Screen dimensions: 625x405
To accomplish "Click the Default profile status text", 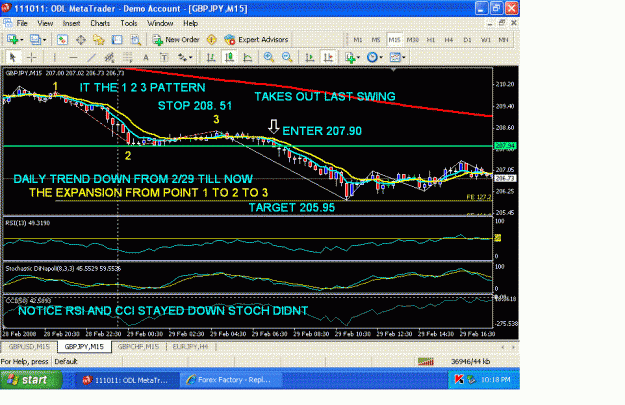I will (66, 362).
